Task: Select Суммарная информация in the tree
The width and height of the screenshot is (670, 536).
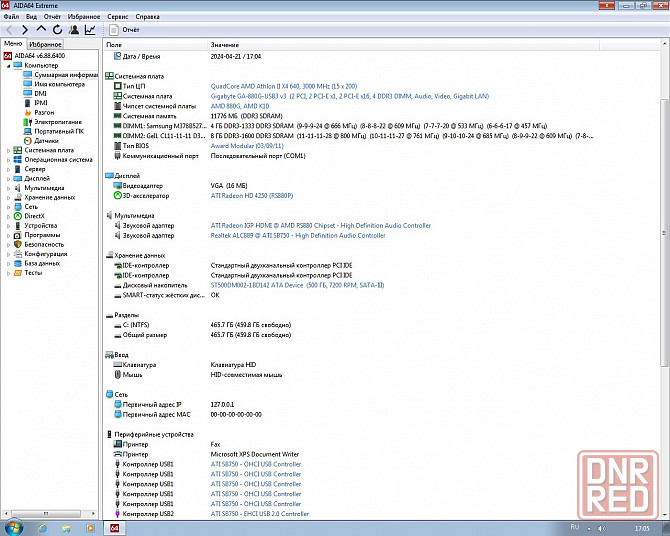Action: pyautogui.click(x=66, y=75)
